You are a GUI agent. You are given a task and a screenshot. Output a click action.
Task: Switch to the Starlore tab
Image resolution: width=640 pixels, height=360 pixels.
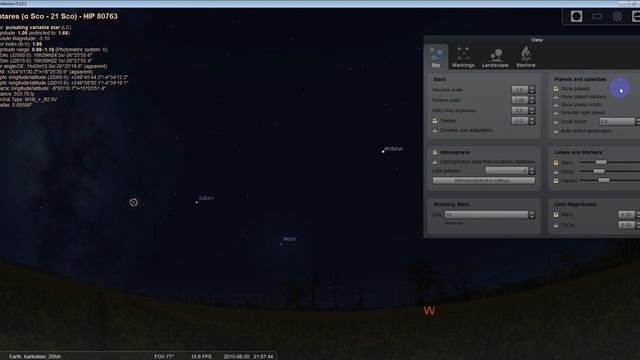pos(526,57)
